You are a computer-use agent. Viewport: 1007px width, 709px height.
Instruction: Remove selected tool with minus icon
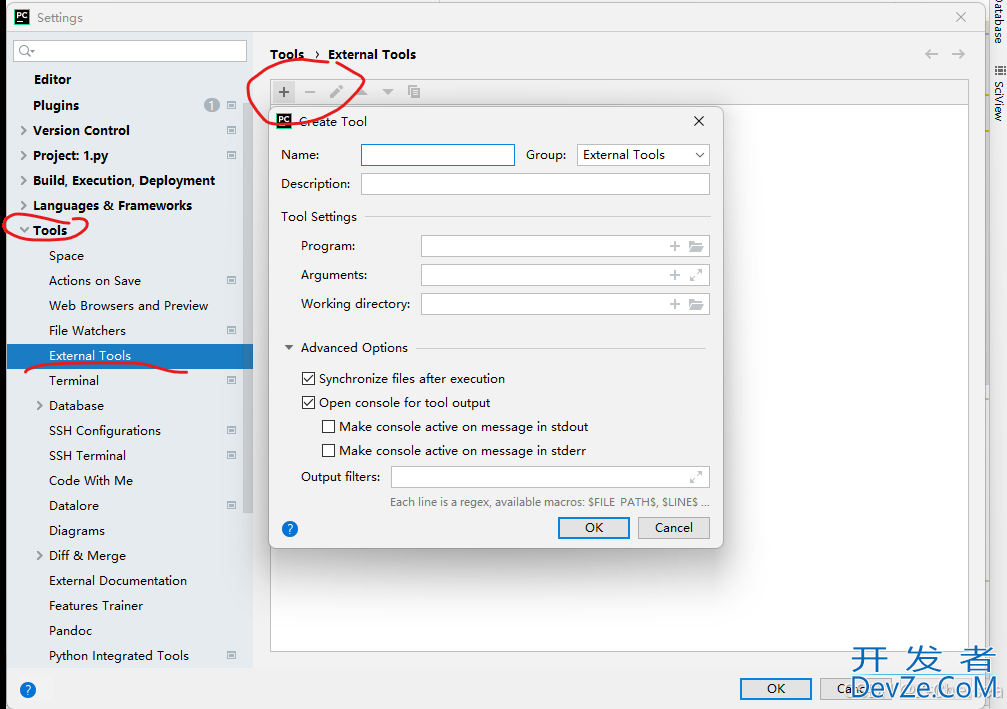310,92
